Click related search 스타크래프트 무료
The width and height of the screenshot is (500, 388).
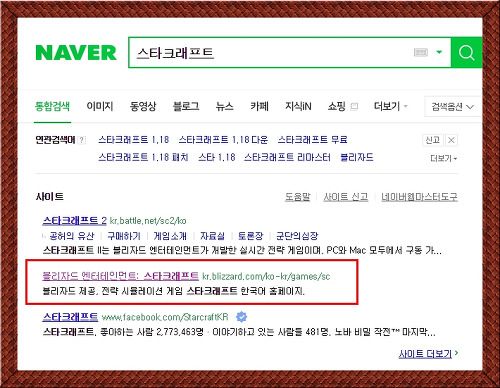pos(312,140)
